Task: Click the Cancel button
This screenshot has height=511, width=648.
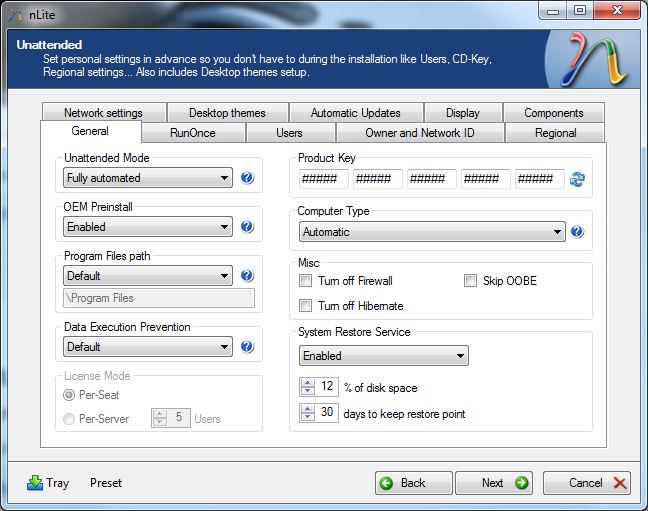Action: [587, 483]
